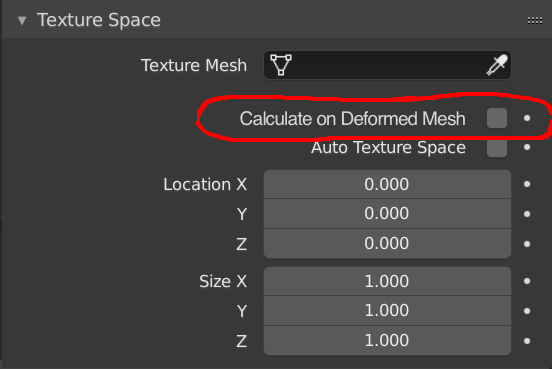Toggle the Auto Texture Space checkbox
The image size is (552, 369).
point(497,149)
